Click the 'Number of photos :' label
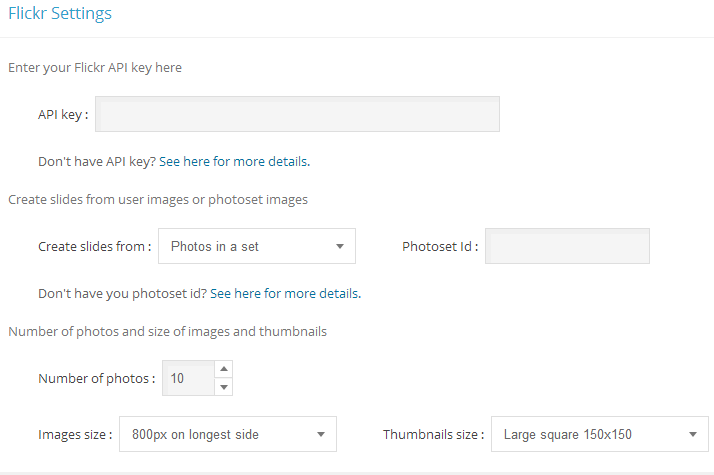The height and width of the screenshot is (475, 714). 97,378
